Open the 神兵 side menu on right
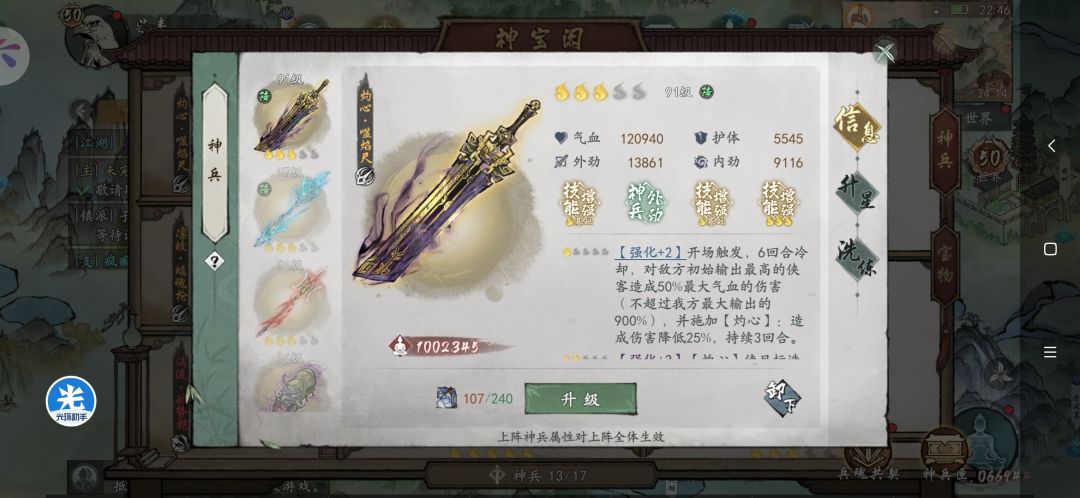This screenshot has height=498, width=1080. pos(945,152)
